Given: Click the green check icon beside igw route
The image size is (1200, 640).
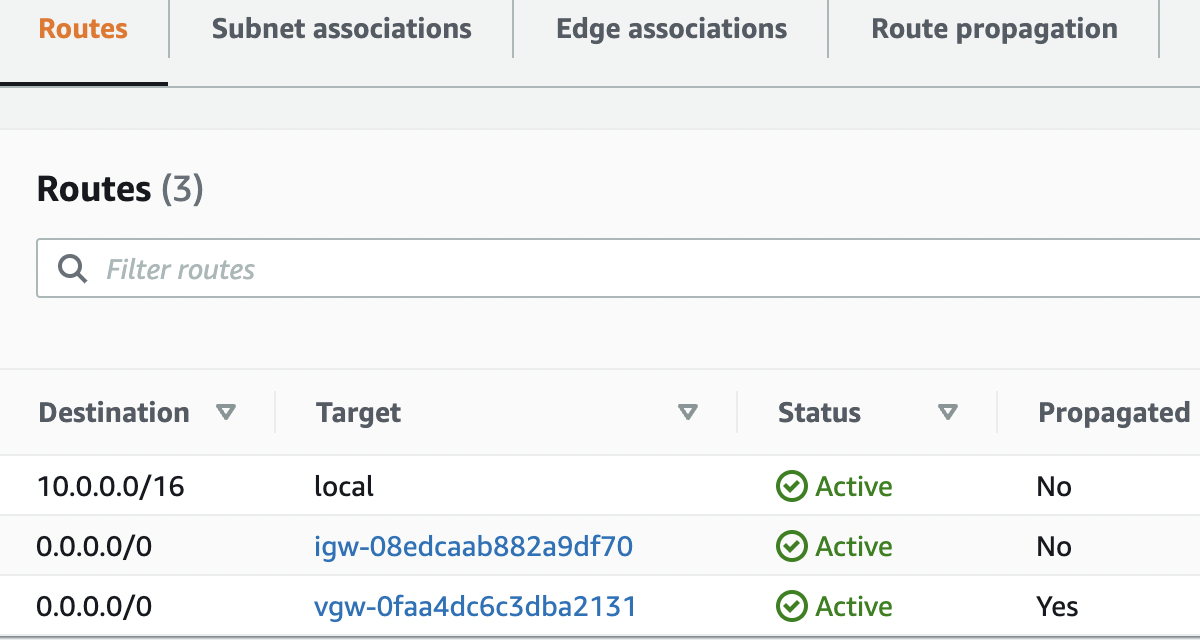Looking at the screenshot, I should click(x=790, y=546).
